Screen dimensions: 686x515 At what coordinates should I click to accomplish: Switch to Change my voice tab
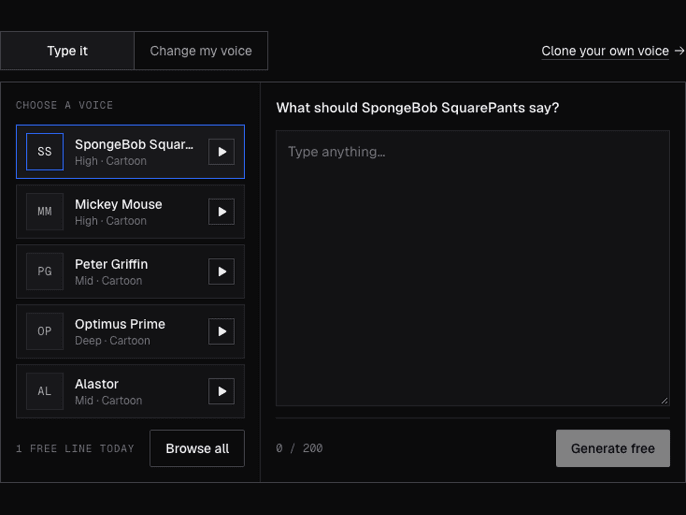click(x=201, y=51)
